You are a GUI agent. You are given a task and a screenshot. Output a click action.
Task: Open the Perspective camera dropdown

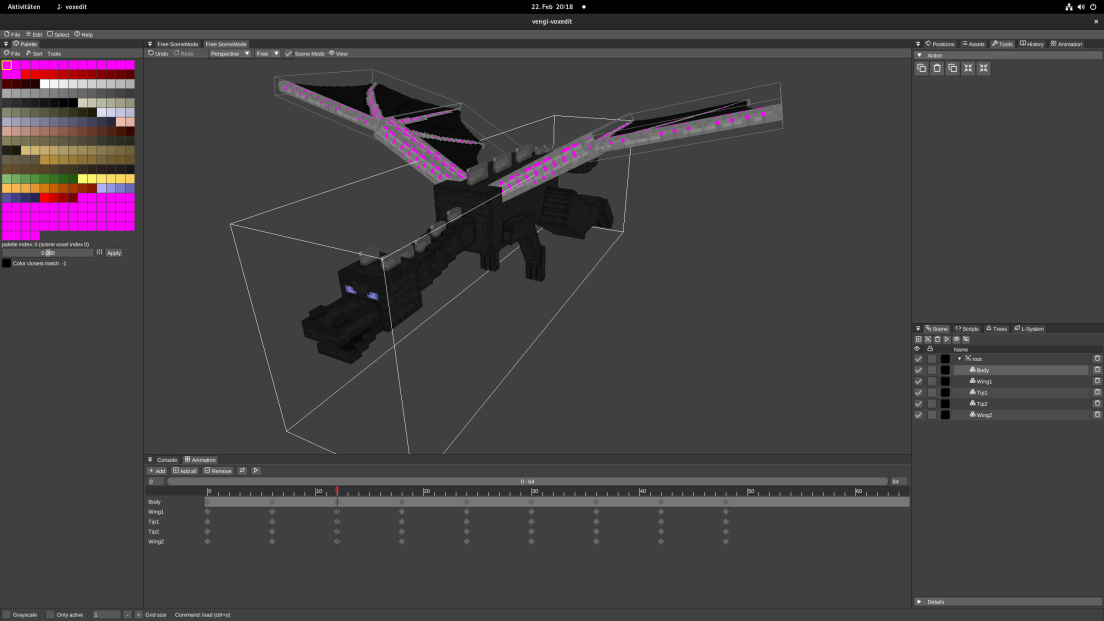click(x=230, y=54)
